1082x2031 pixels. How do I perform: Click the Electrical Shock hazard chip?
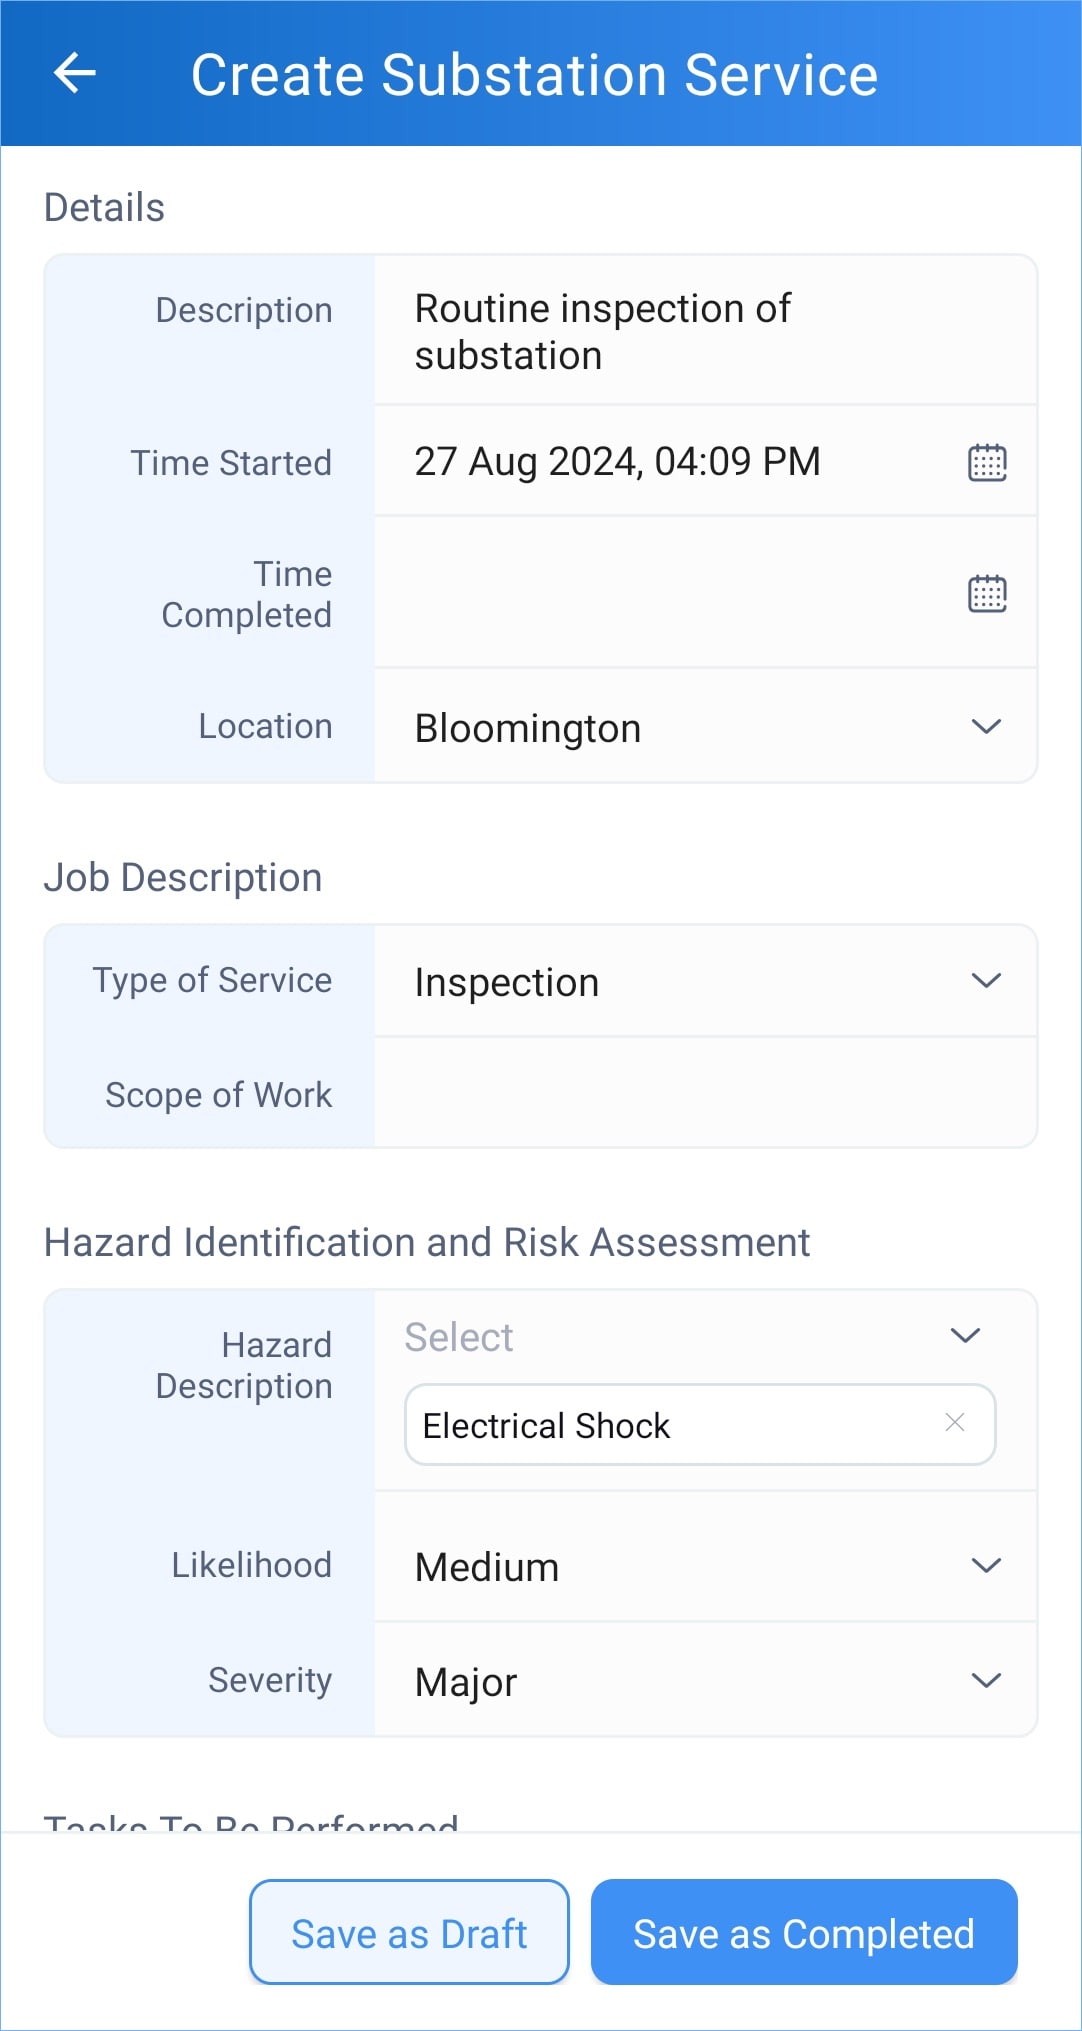click(547, 1425)
